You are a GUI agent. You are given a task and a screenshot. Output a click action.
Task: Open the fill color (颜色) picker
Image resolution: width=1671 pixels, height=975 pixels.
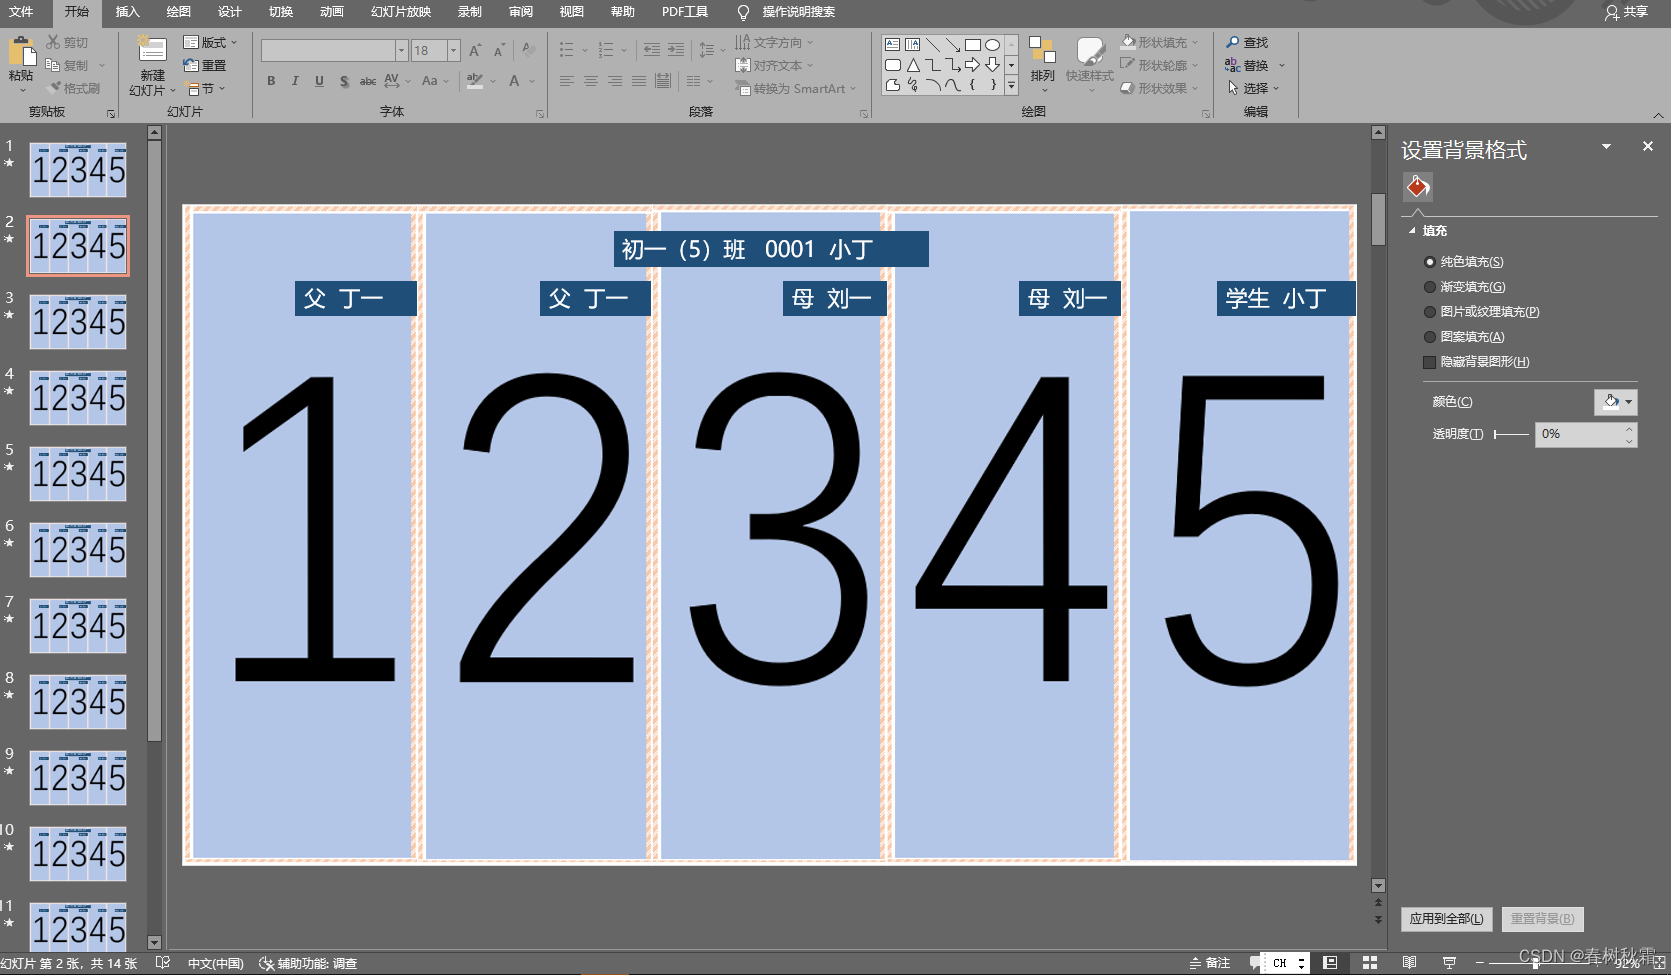[1615, 402]
